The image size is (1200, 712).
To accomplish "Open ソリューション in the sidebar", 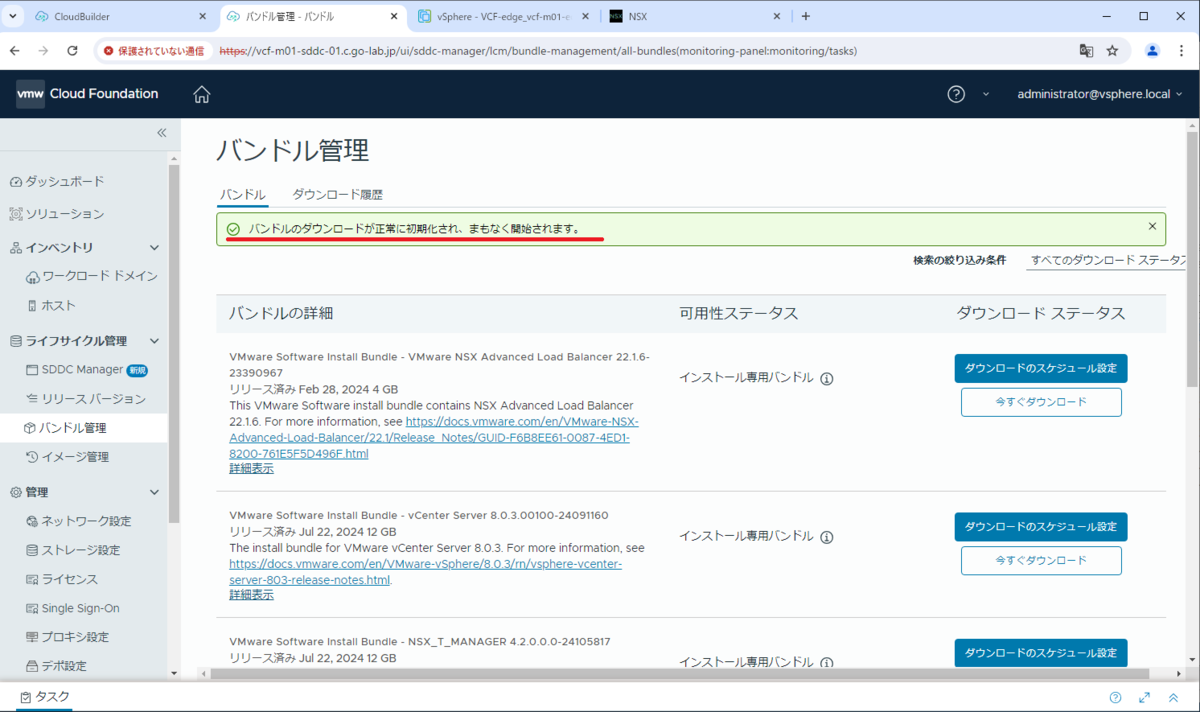I will coord(56,214).
